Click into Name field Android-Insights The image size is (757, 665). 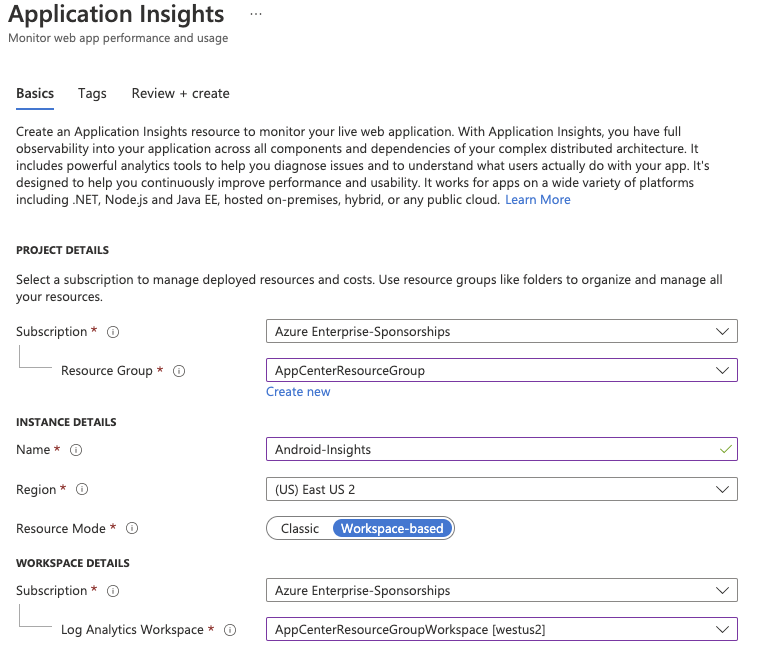(x=502, y=449)
